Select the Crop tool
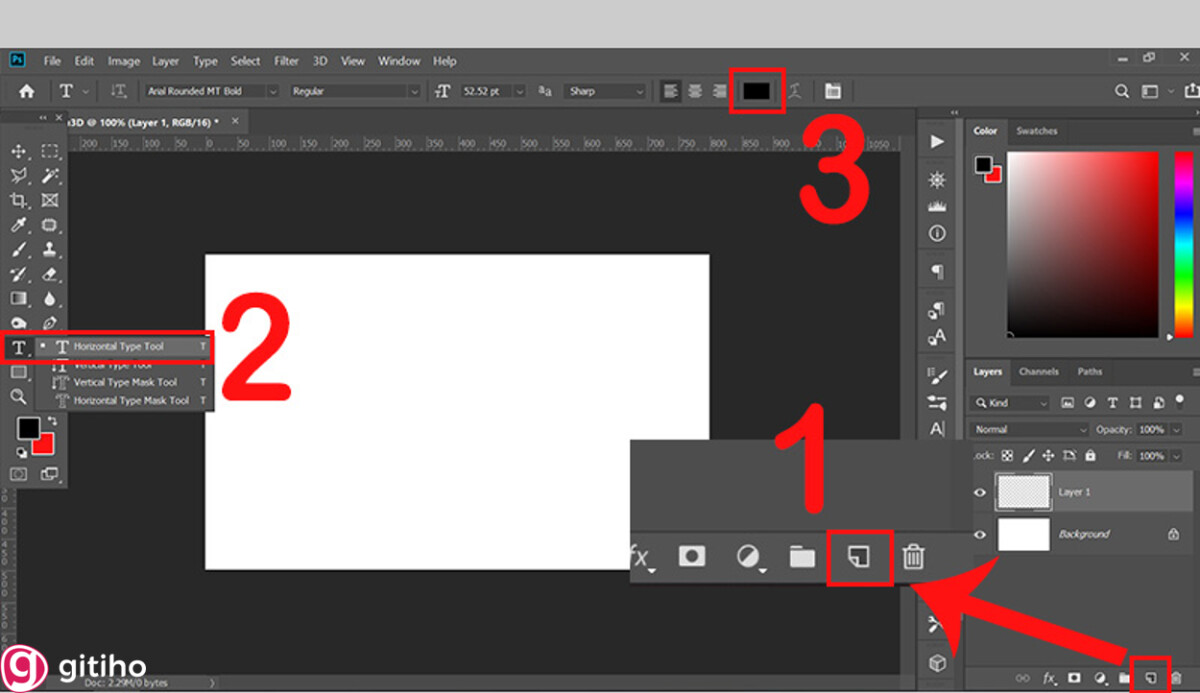The width and height of the screenshot is (1200, 693). 18,199
